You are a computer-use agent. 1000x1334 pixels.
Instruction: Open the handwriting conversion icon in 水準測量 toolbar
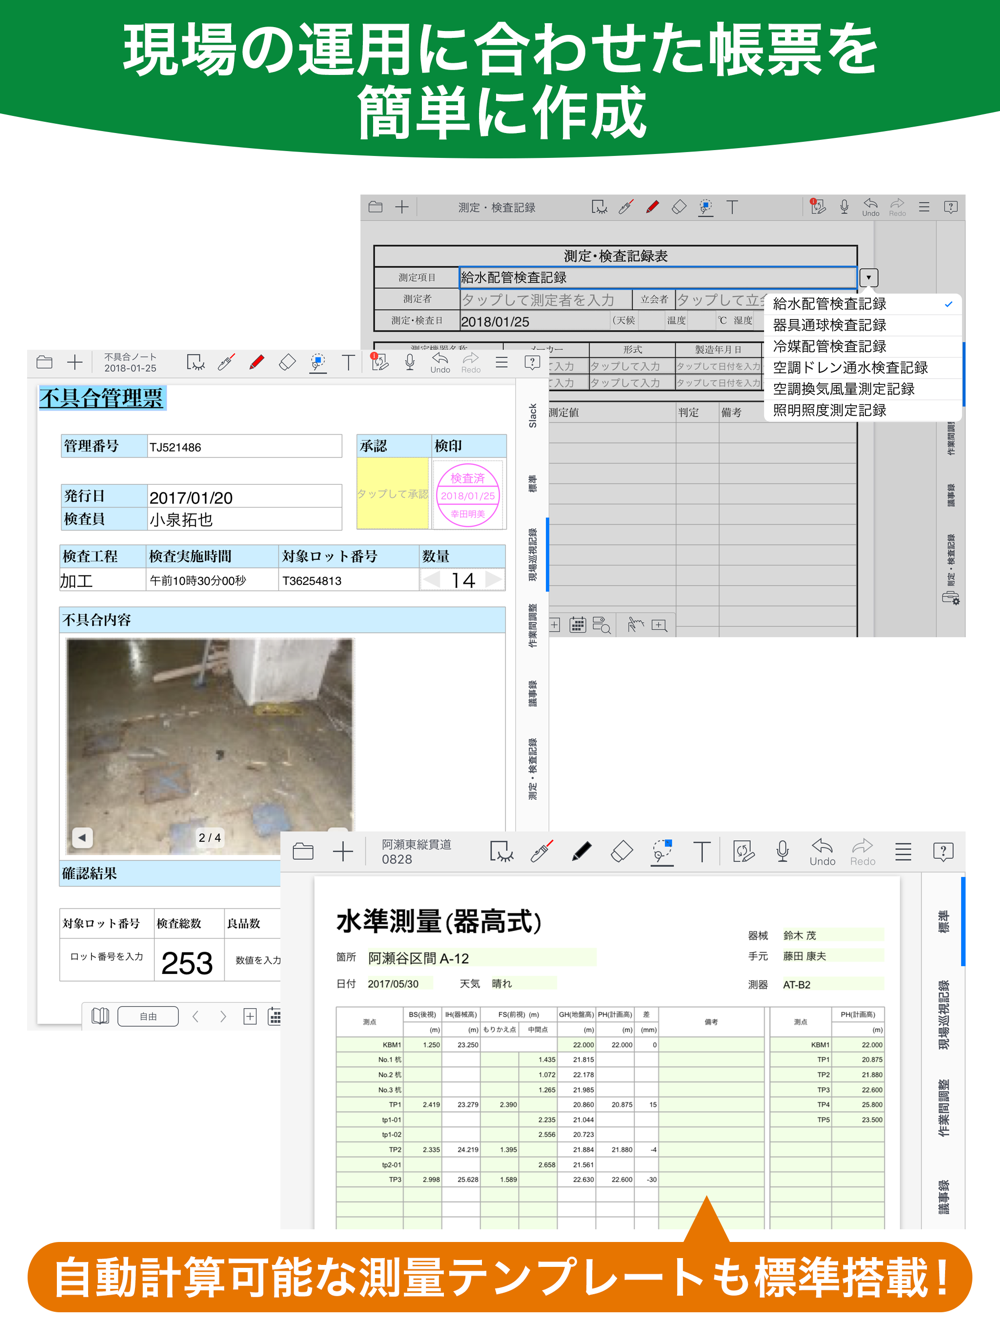743,851
